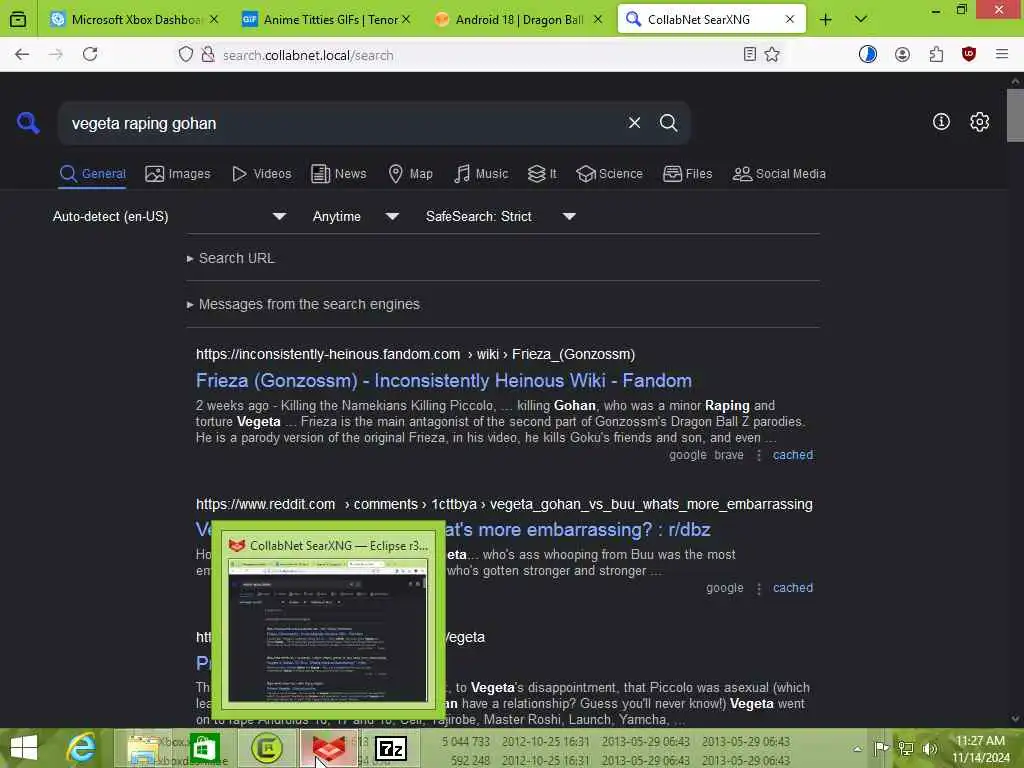Select the Social Media search category
The width and height of the screenshot is (1024, 768).
(779, 174)
